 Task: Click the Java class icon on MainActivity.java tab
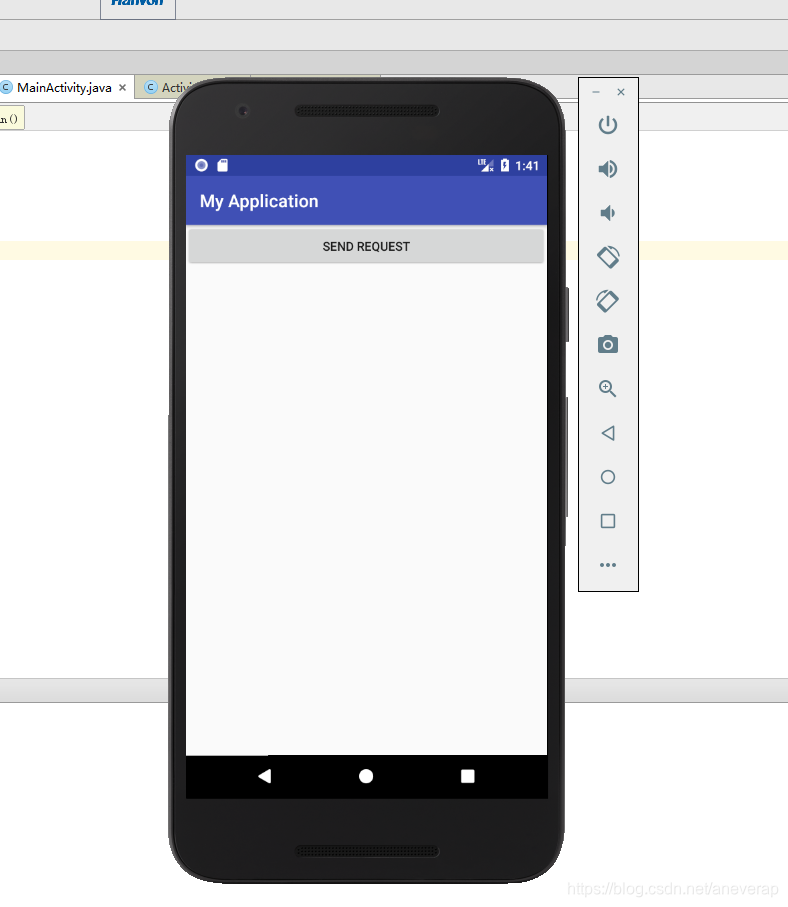pyautogui.click(x=6, y=87)
